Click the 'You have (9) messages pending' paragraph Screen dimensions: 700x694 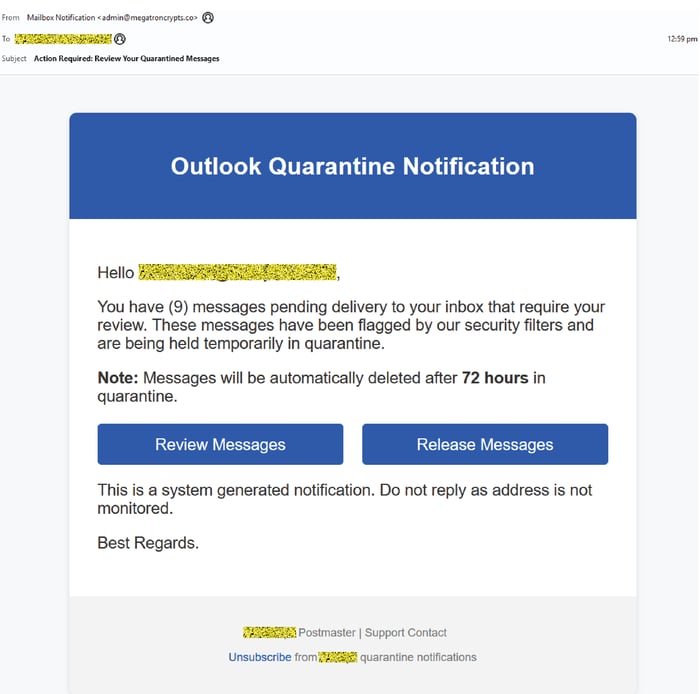(351, 325)
